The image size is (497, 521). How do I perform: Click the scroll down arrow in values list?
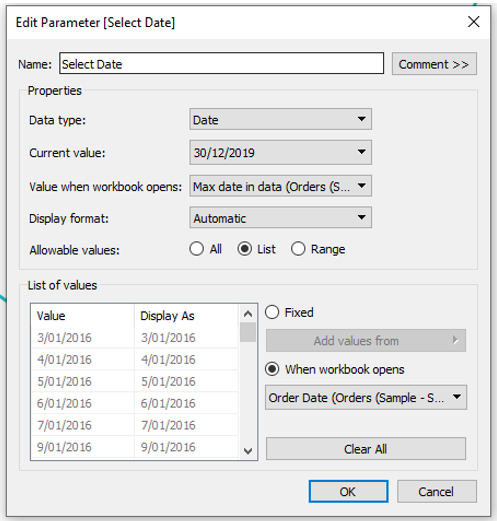(248, 451)
